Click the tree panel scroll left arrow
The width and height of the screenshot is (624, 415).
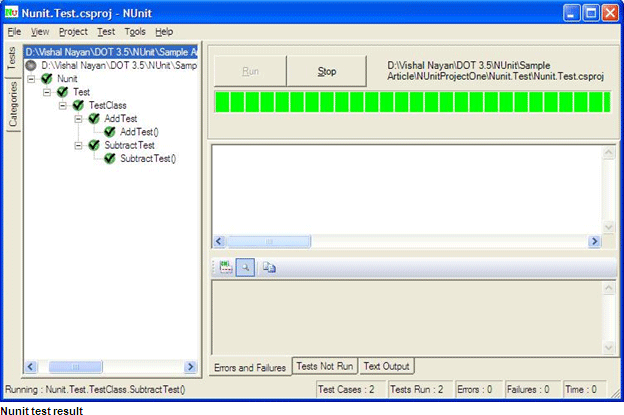(31, 367)
